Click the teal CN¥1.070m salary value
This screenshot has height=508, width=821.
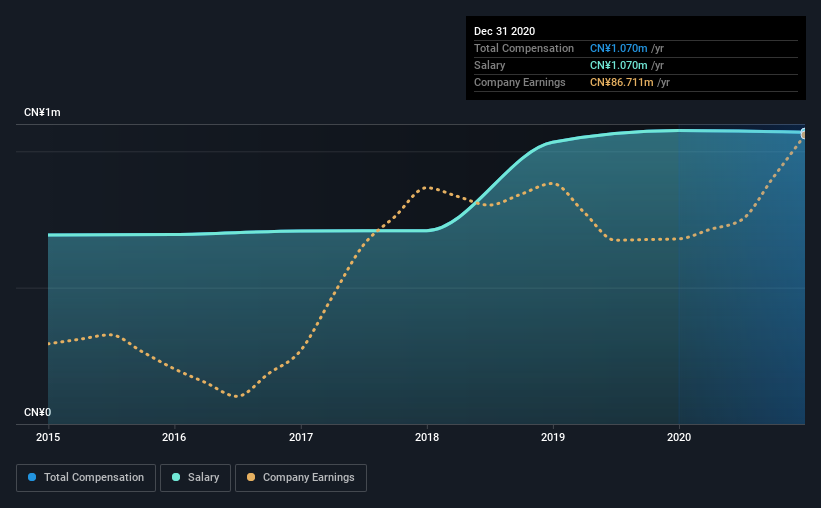[x=618, y=65]
